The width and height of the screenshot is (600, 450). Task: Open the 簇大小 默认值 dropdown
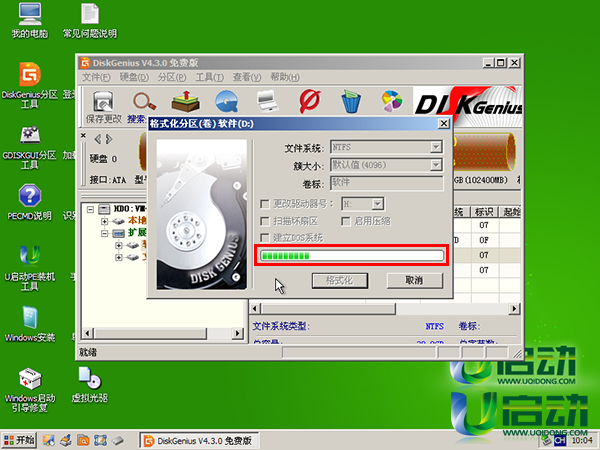[436, 165]
